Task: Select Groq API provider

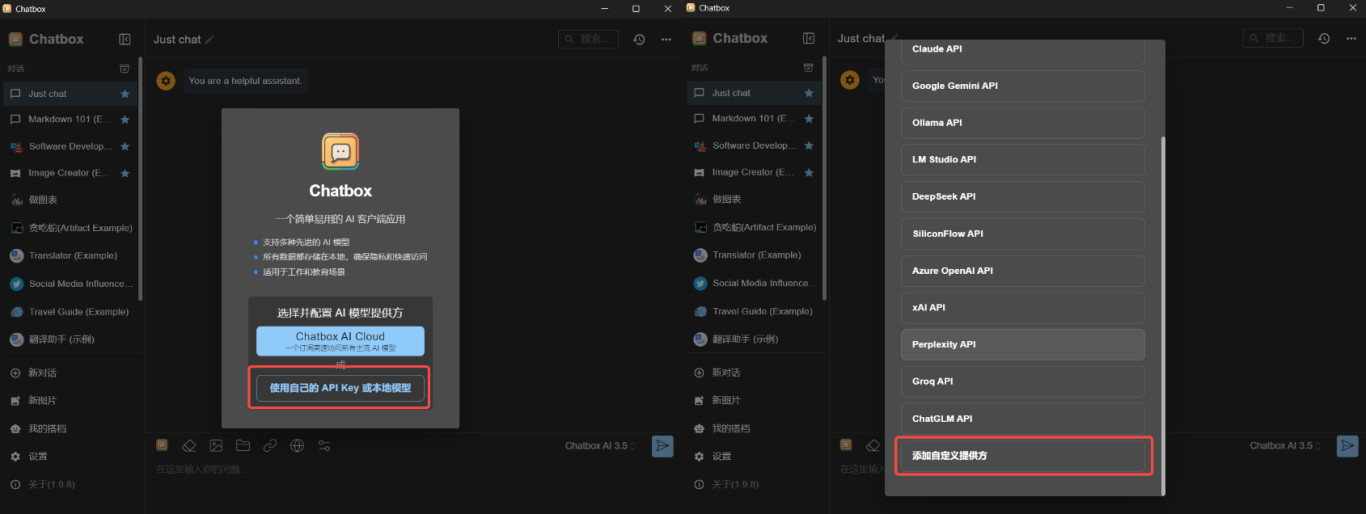Action: point(1022,382)
